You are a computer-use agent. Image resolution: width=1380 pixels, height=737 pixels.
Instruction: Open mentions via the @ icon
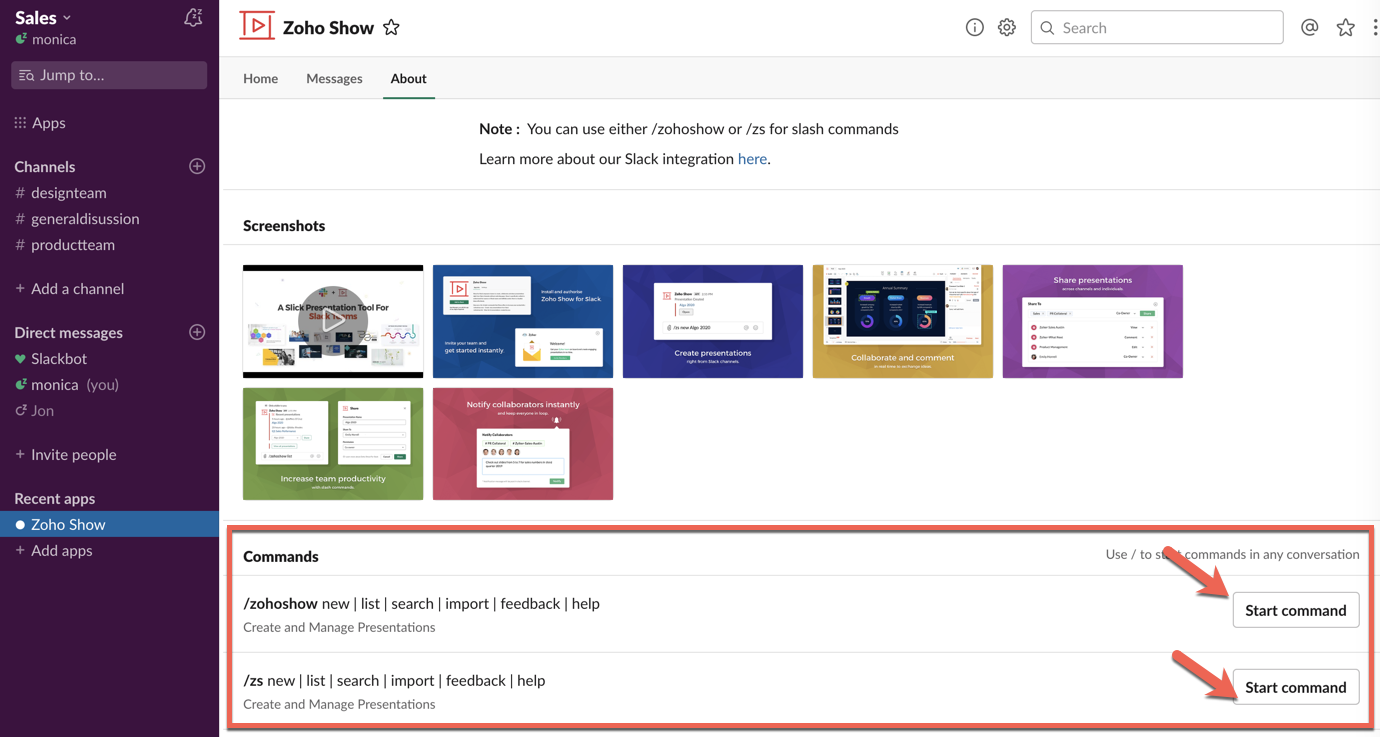pyautogui.click(x=1309, y=28)
